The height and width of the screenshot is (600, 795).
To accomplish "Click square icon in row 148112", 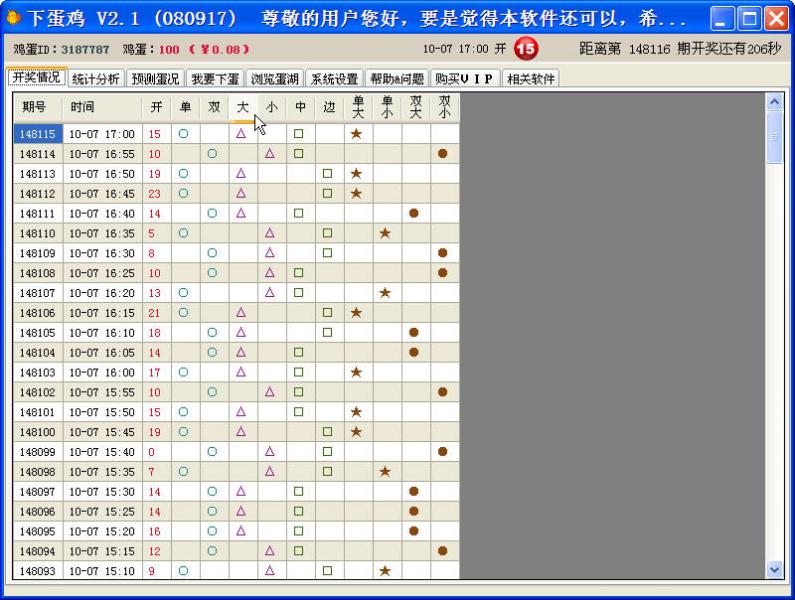I will click(x=328, y=193).
